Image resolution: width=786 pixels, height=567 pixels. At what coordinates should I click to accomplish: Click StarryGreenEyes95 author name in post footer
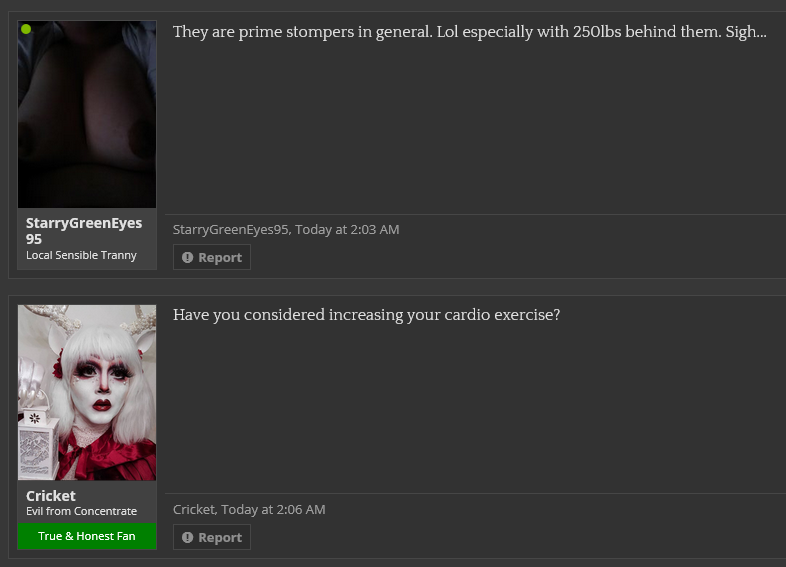231,230
